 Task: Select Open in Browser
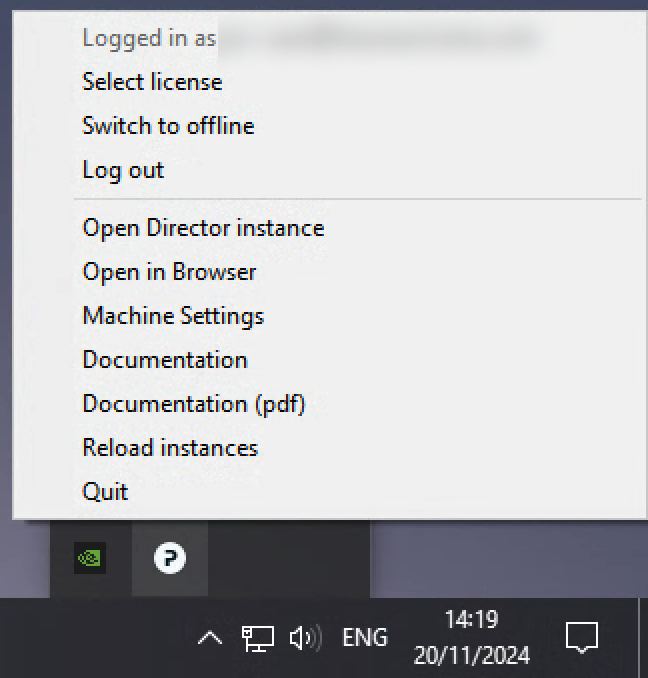click(169, 272)
